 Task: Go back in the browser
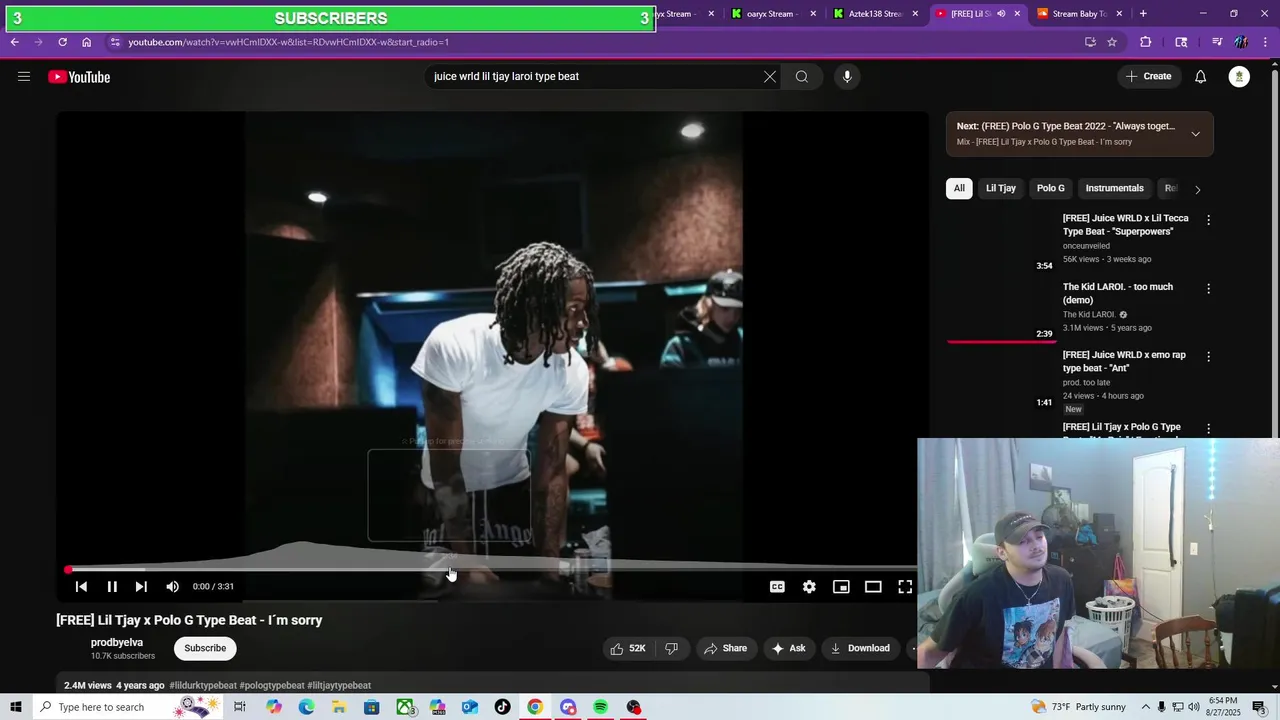tap(14, 42)
